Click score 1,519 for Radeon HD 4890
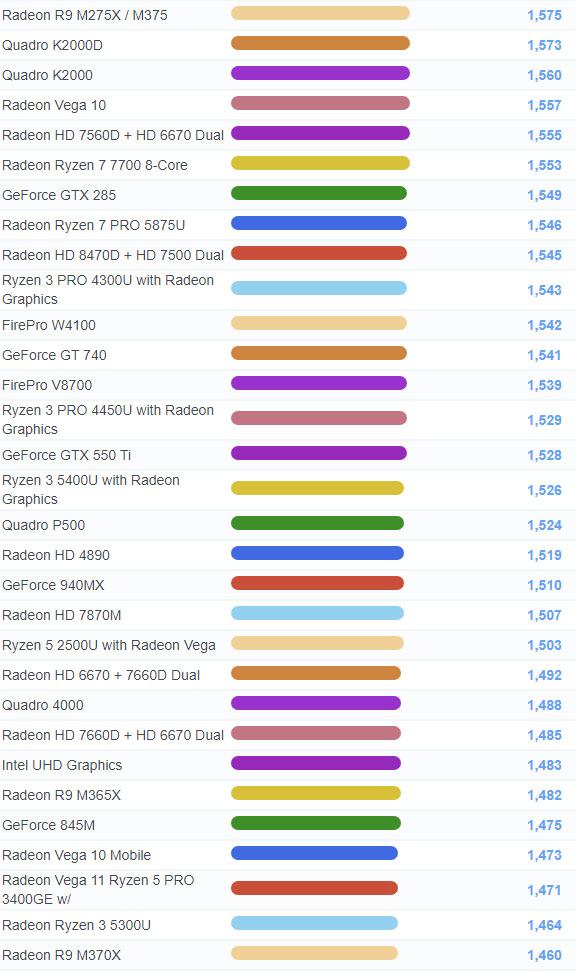 pos(544,555)
